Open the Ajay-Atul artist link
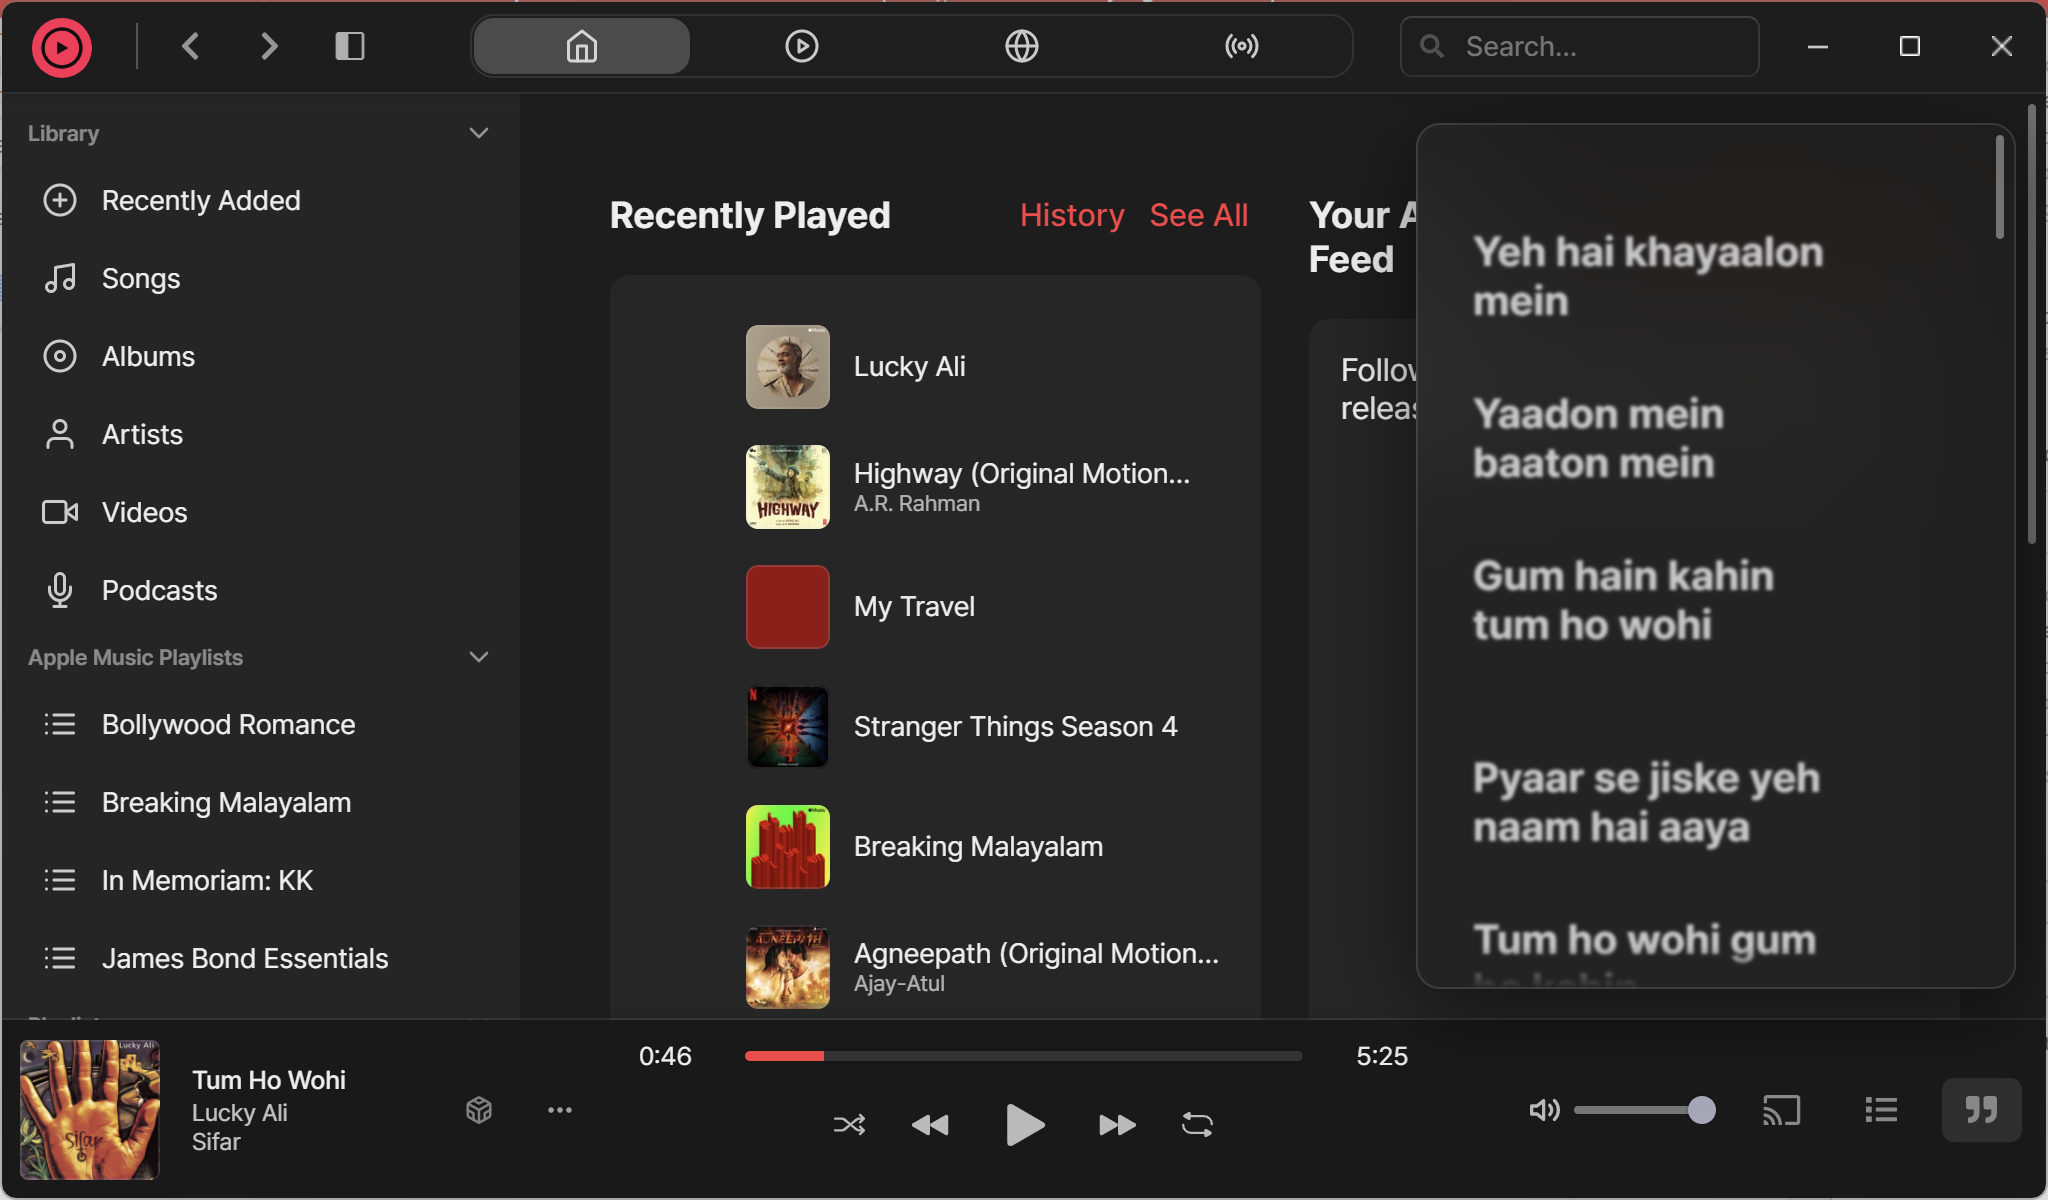 click(x=899, y=983)
